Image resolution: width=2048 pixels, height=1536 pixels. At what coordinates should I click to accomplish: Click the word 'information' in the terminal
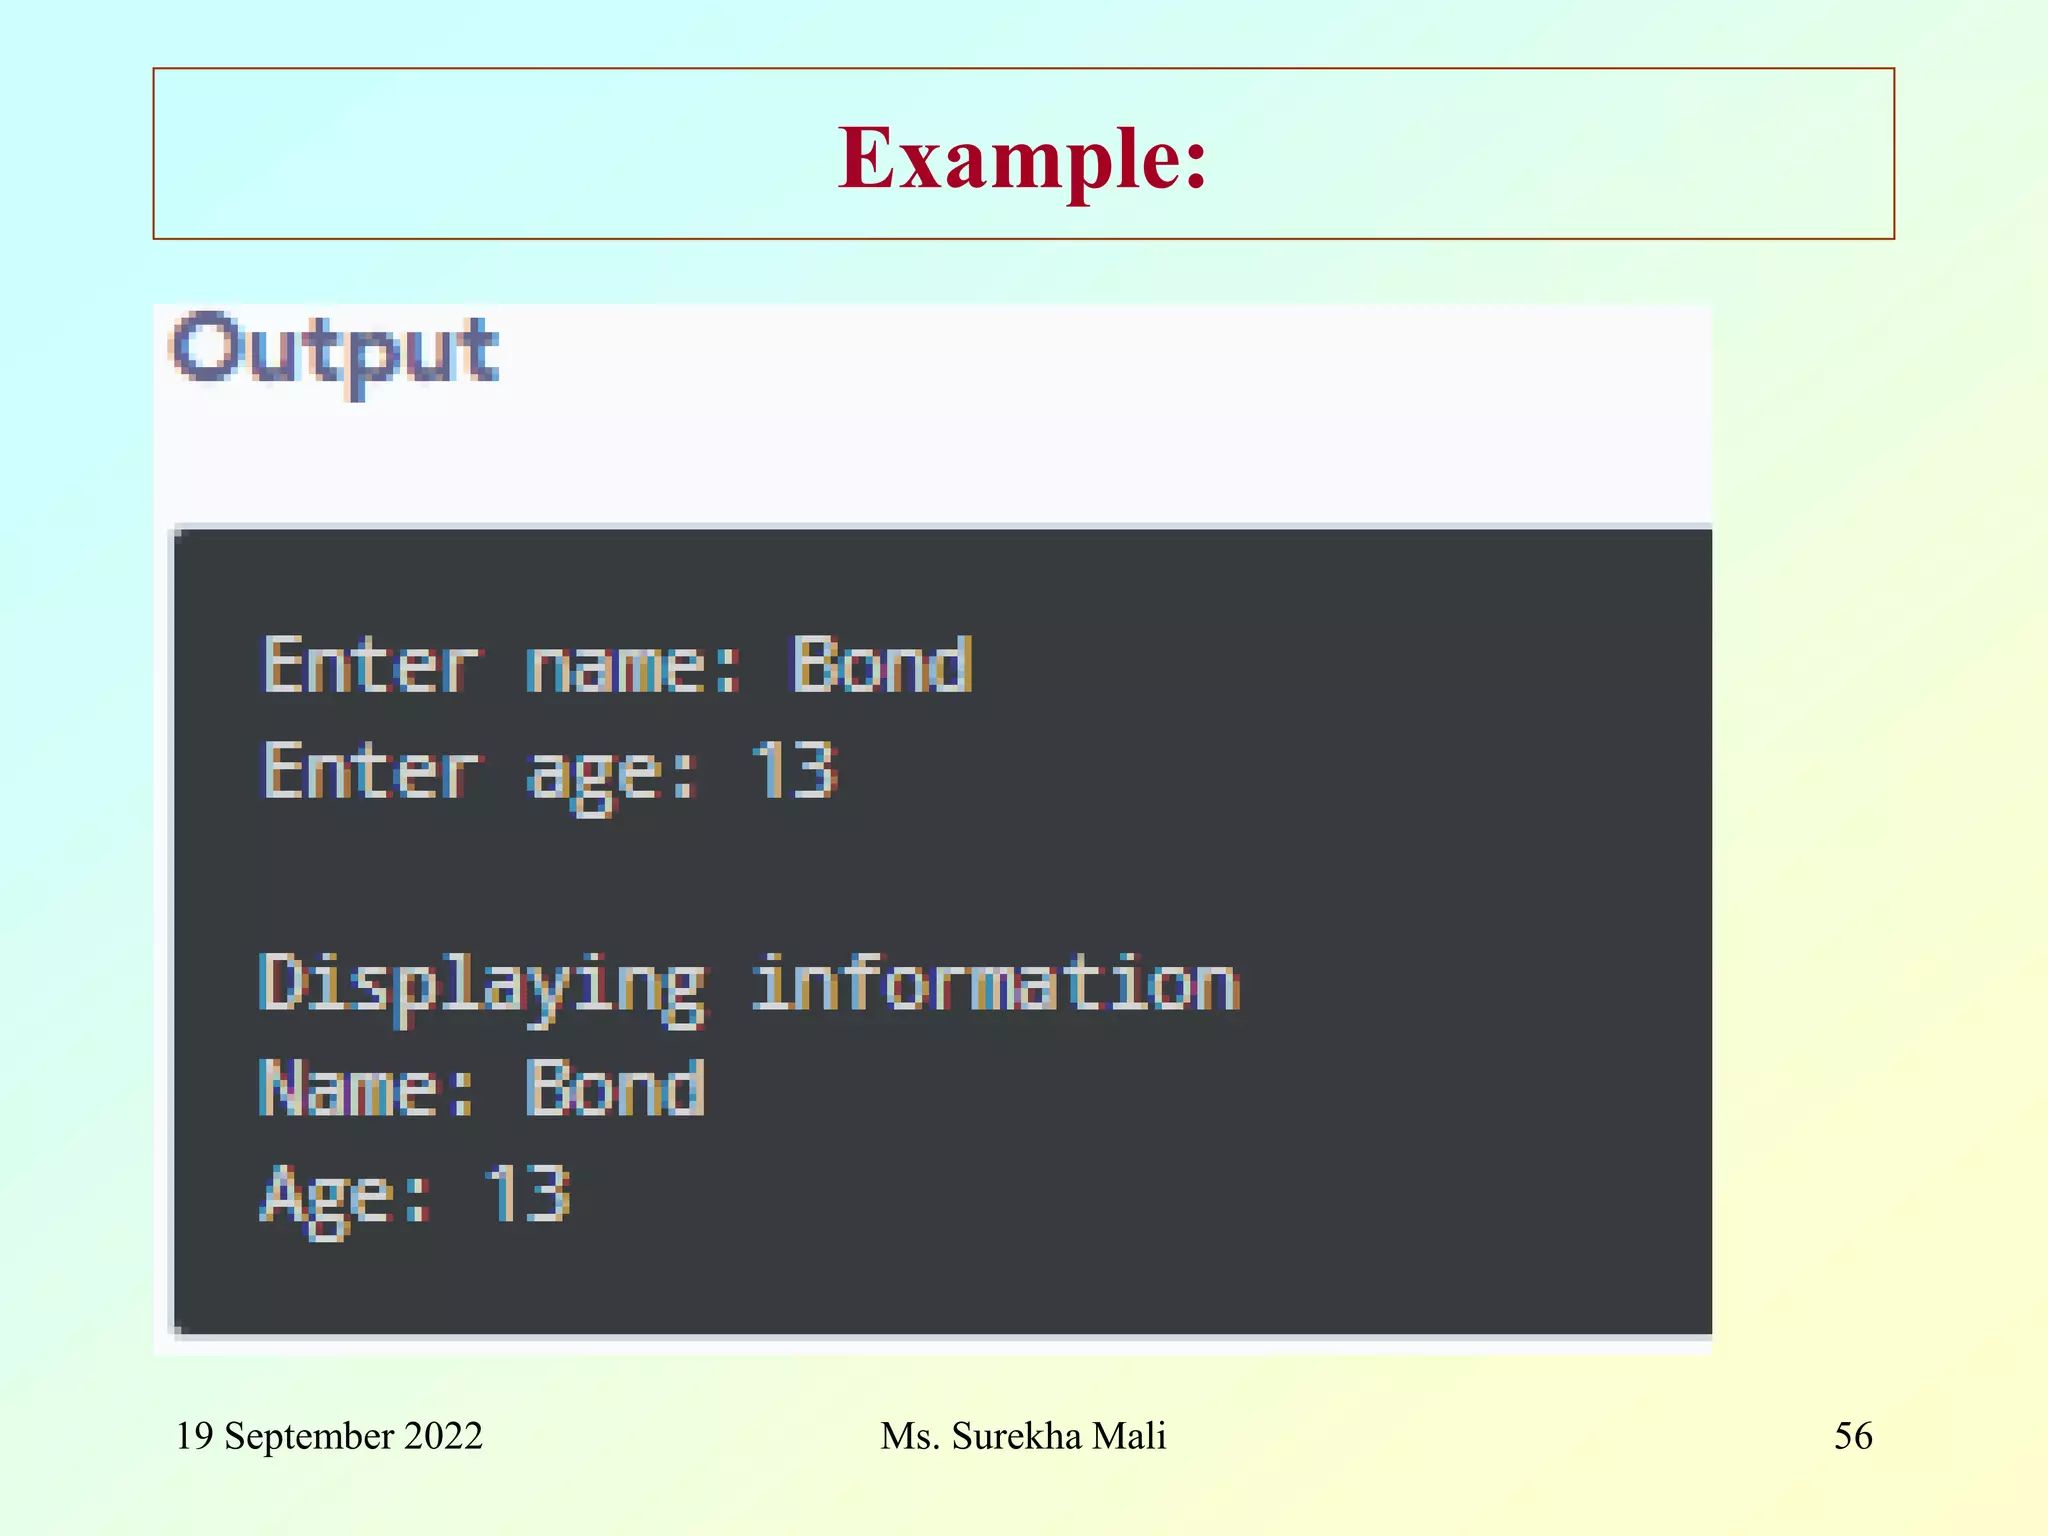[x=996, y=984]
